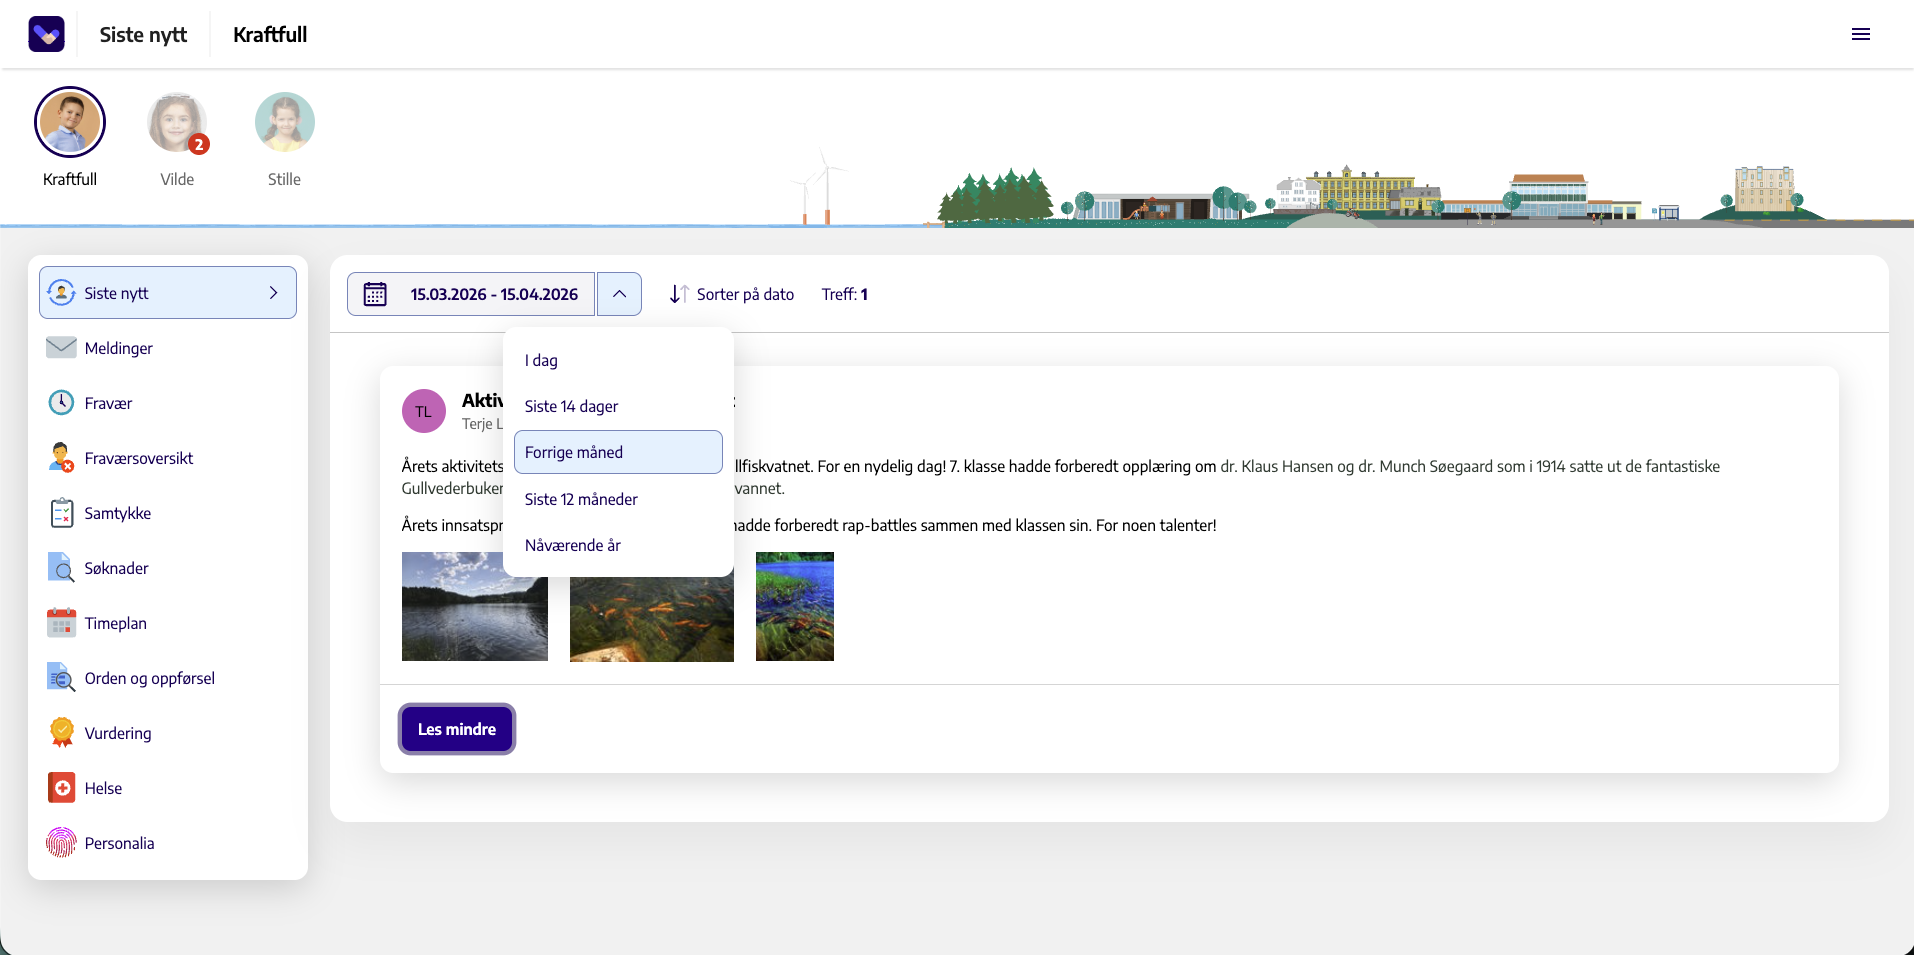Image resolution: width=1914 pixels, height=955 pixels.
Task: Open Samtykke in the sidebar
Action: pyautogui.click(x=168, y=513)
